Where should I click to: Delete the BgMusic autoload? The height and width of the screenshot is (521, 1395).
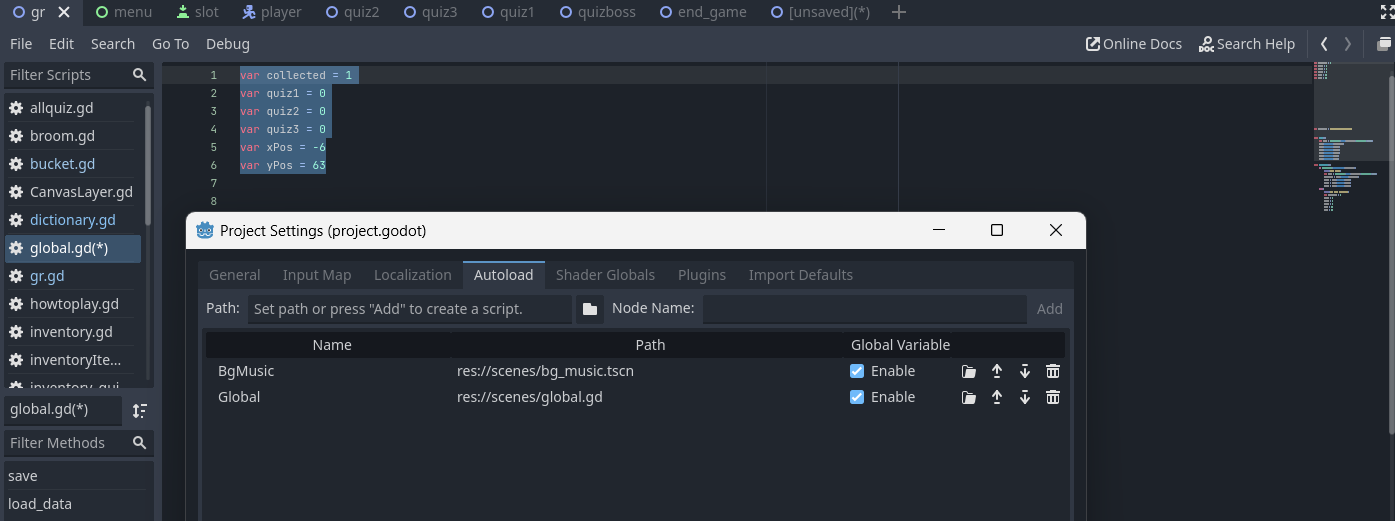(x=1052, y=371)
